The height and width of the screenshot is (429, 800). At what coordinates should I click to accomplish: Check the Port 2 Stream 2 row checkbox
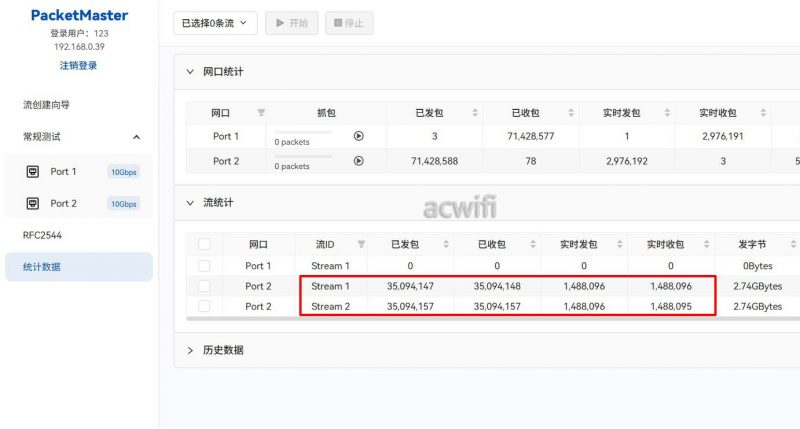point(205,306)
